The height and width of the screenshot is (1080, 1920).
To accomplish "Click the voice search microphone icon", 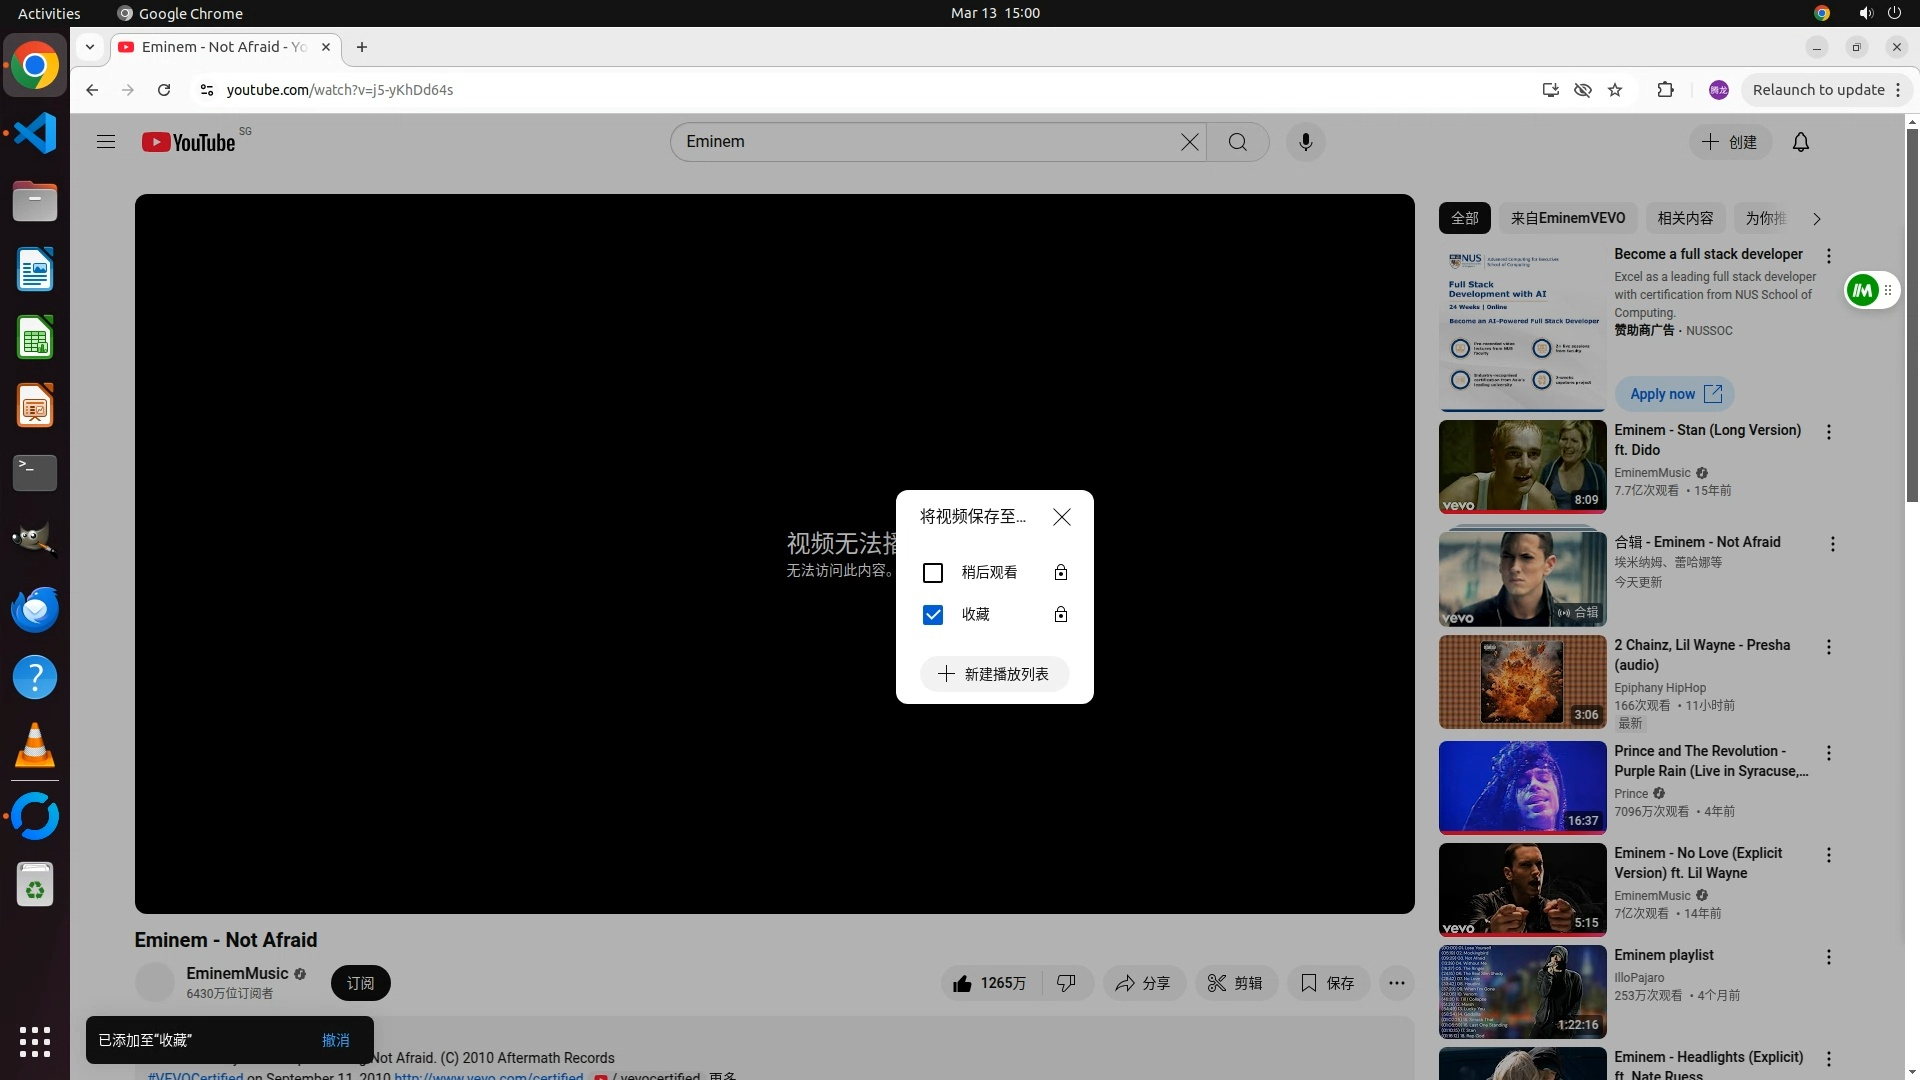I will 1305,142.
